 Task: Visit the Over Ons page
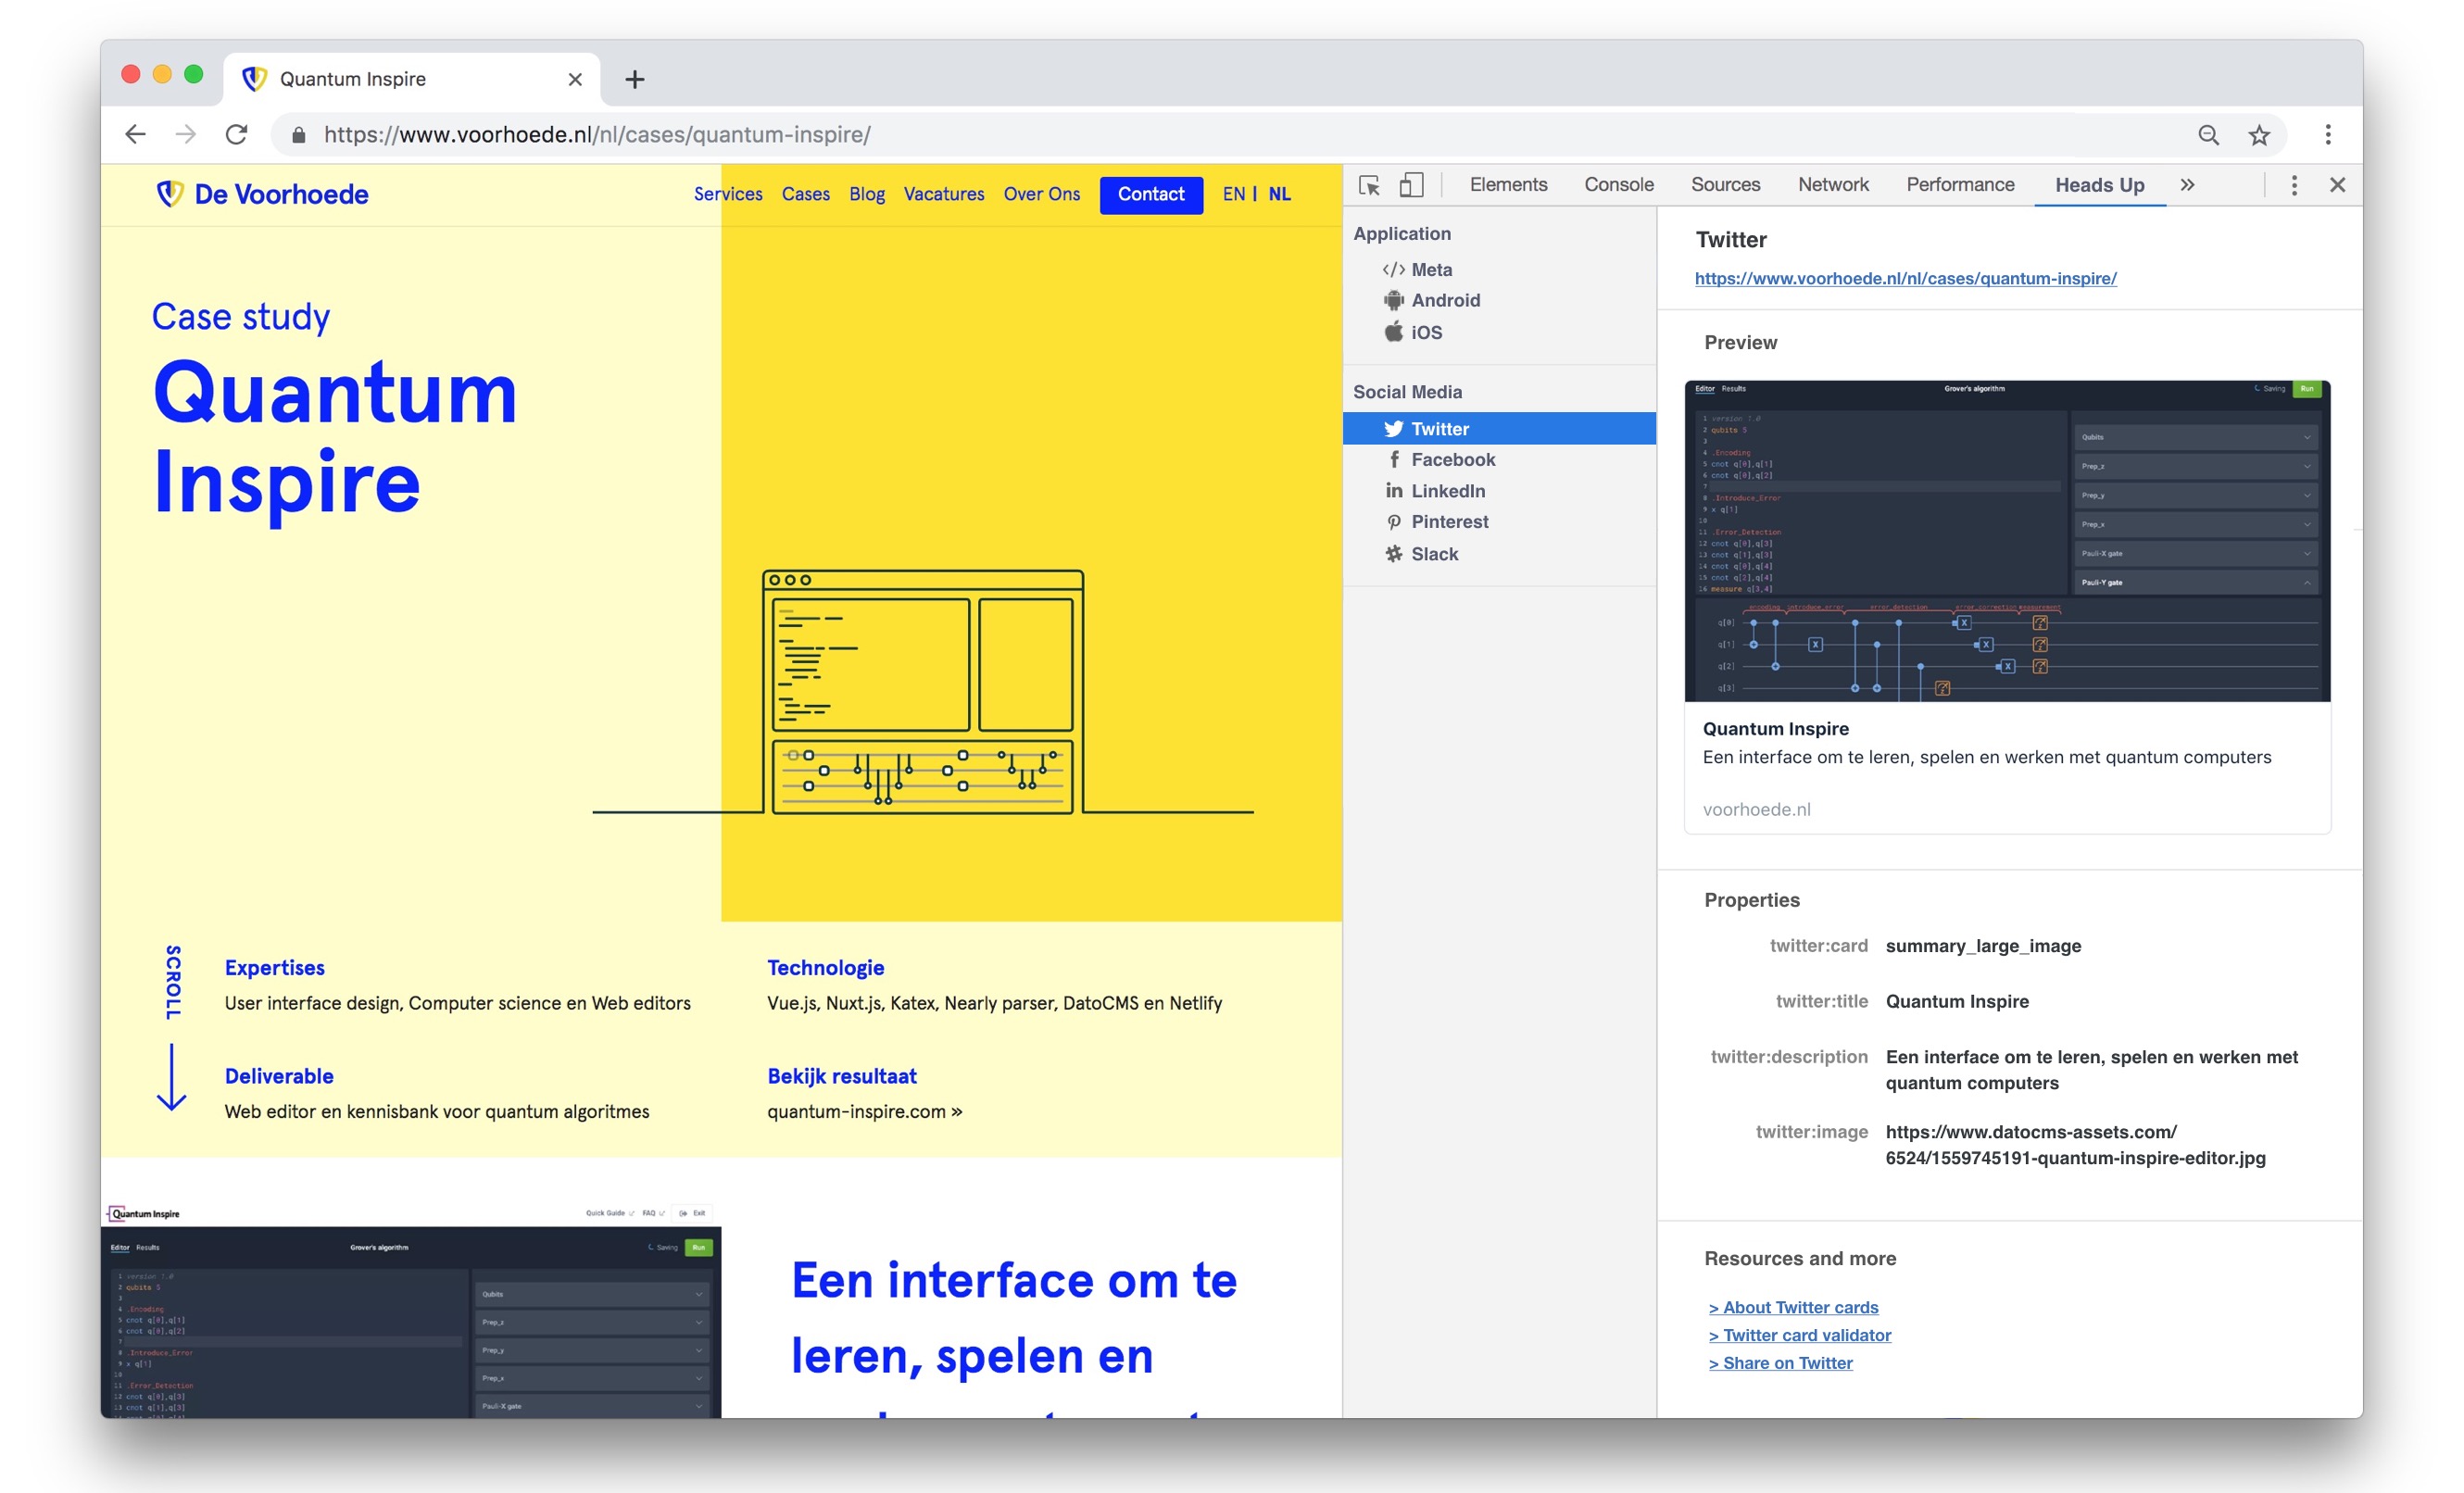pyautogui.click(x=1042, y=194)
